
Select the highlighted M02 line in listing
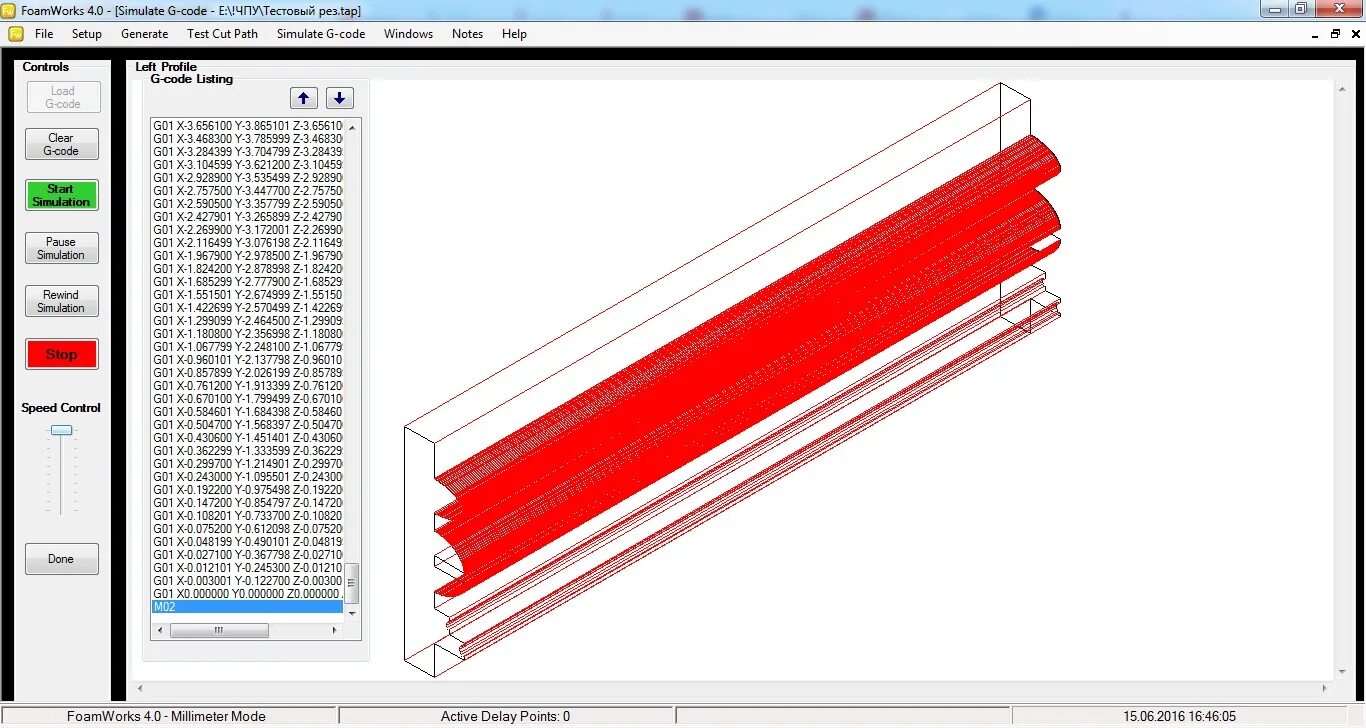tap(247, 607)
